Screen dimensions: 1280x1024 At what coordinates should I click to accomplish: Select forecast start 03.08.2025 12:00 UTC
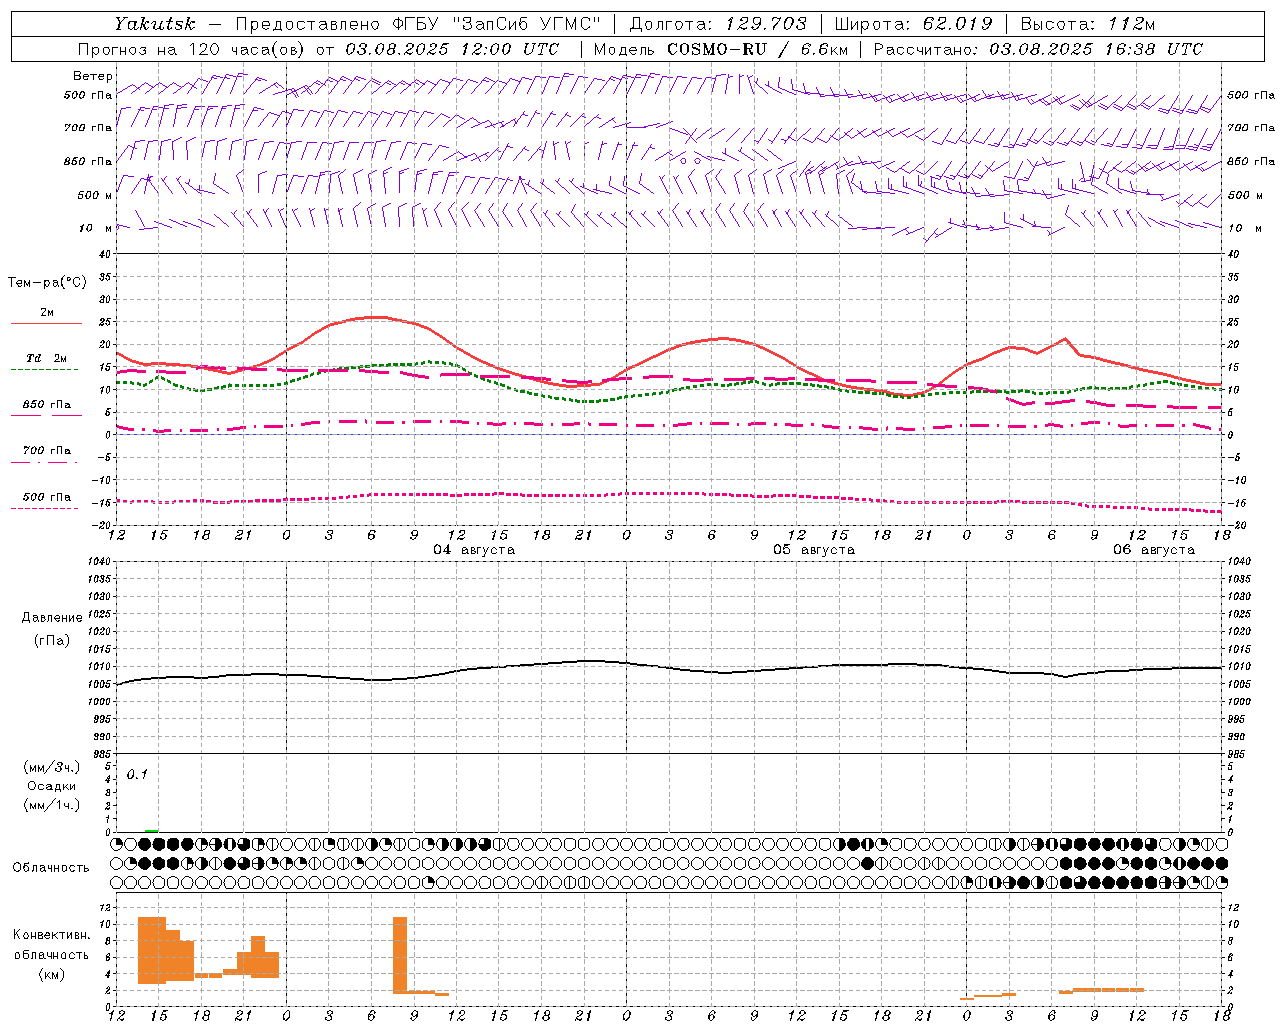[452, 49]
